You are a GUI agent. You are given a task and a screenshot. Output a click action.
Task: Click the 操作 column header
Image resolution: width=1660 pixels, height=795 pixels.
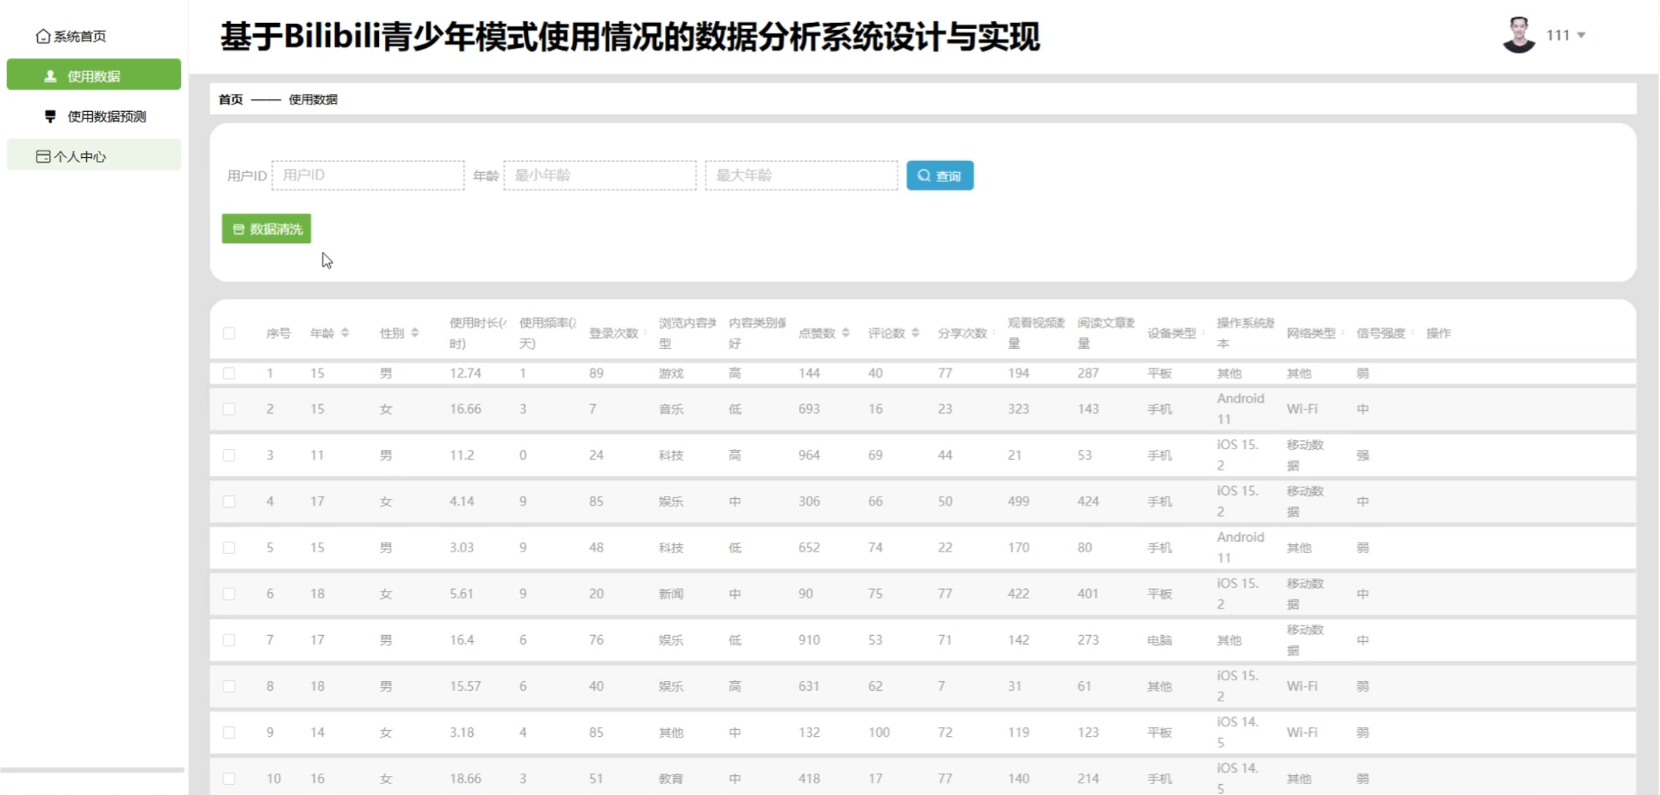(1438, 333)
